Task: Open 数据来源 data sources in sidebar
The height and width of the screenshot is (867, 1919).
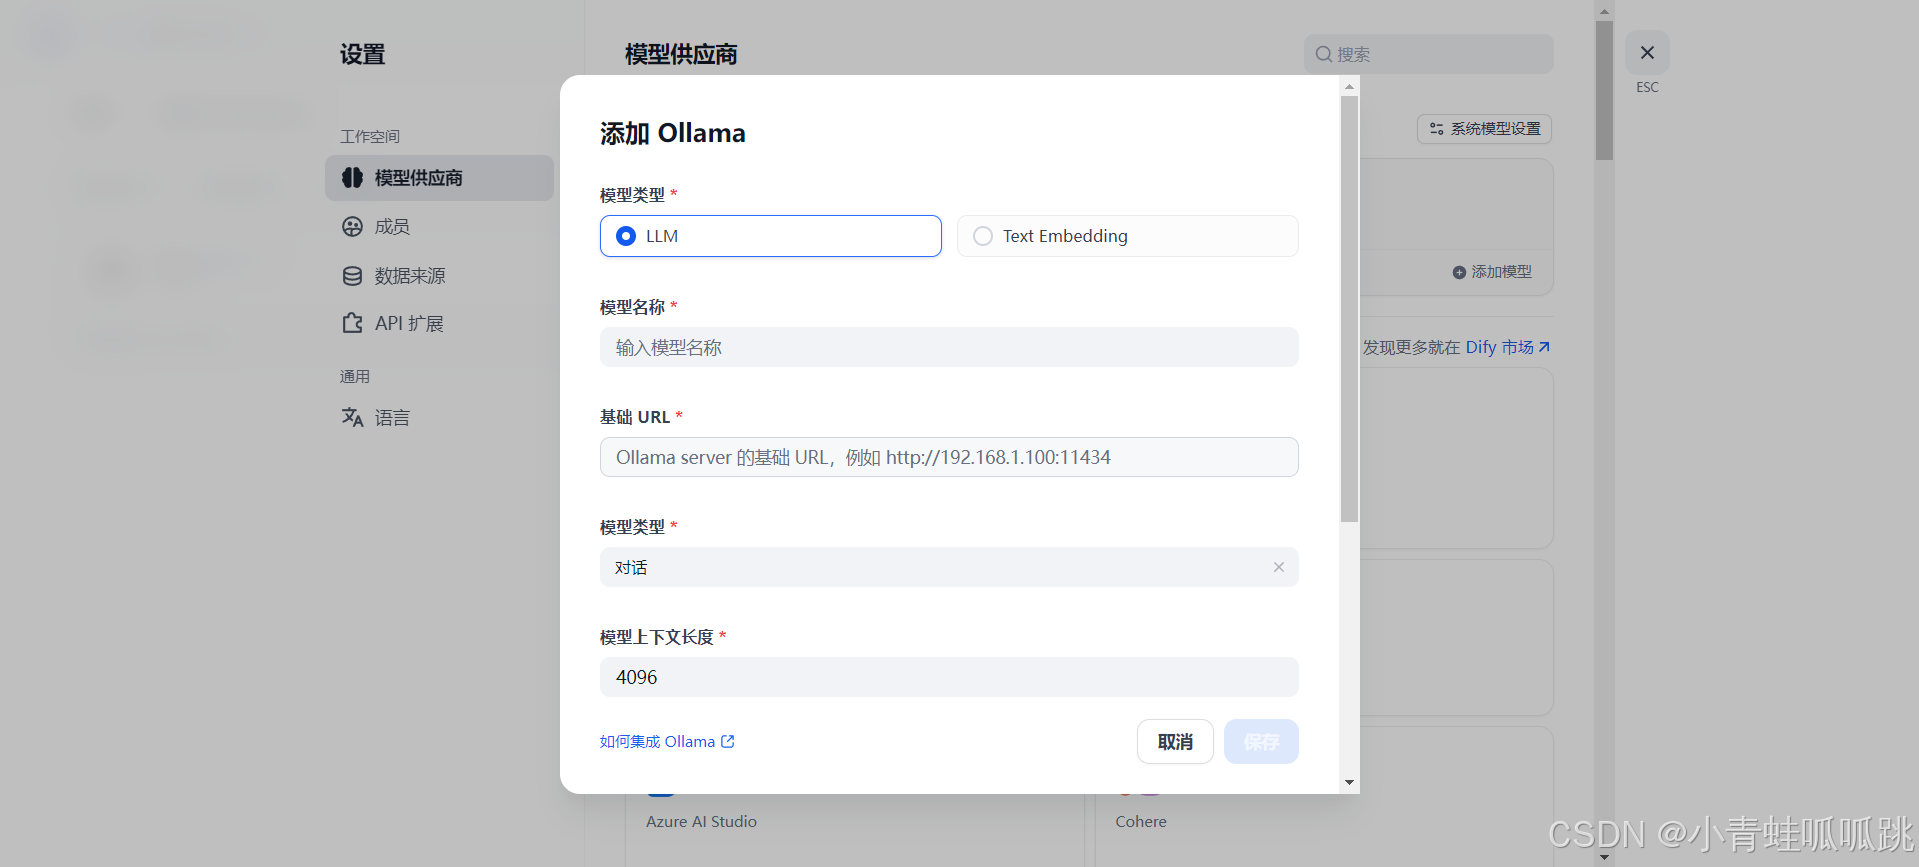Action: click(439, 276)
